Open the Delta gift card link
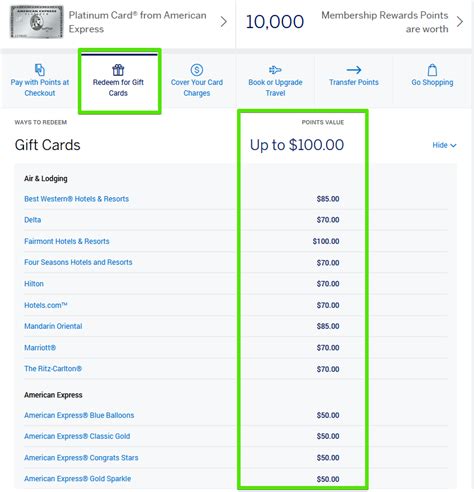This screenshot has height=492, width=474. (33, 220)
